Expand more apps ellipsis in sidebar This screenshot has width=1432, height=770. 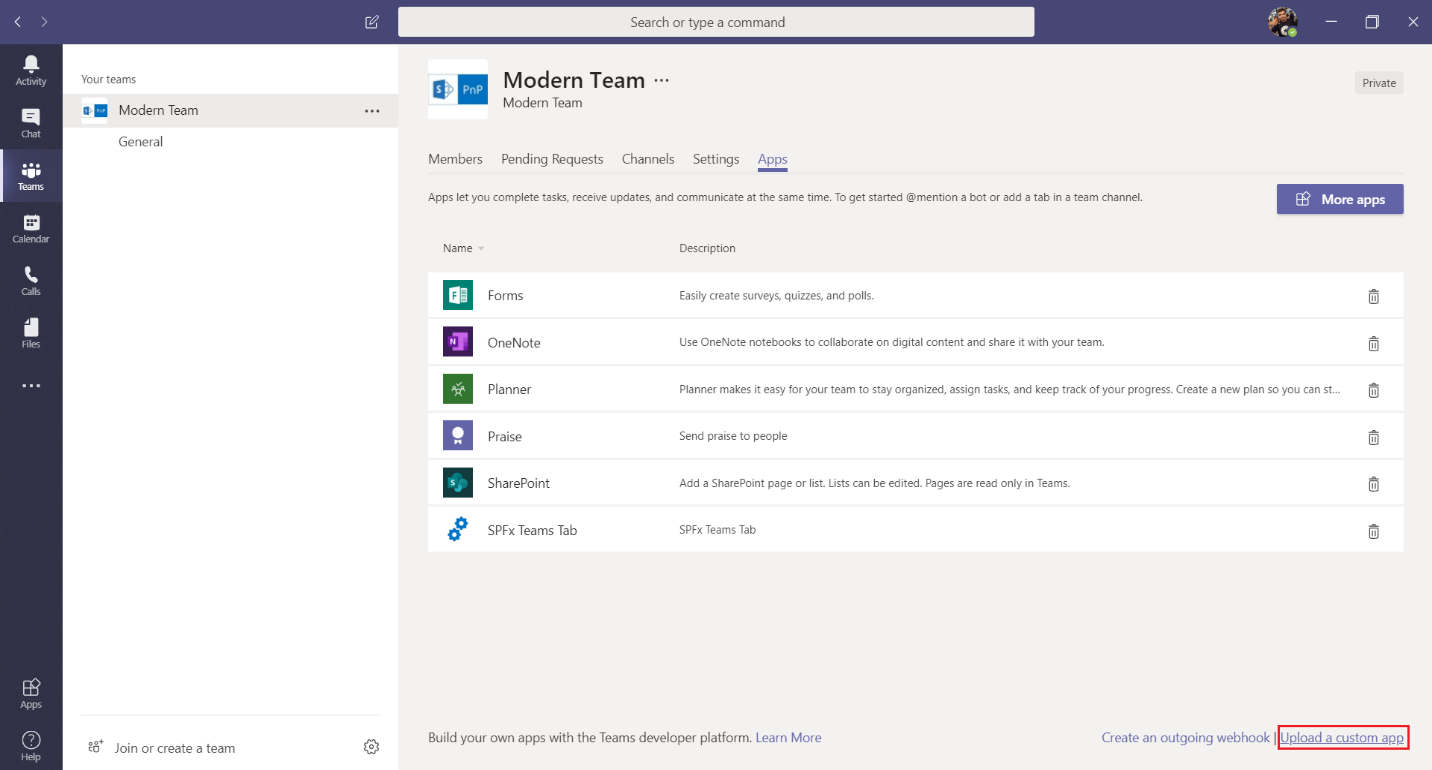31,386
